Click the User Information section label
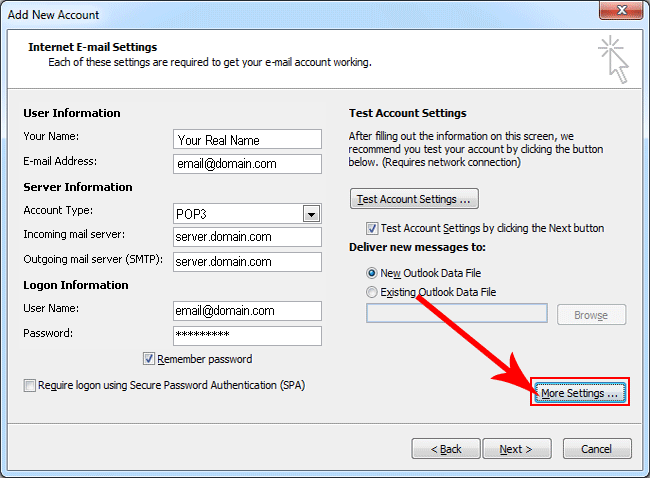The image size is (650, 478). click(72, 113)
